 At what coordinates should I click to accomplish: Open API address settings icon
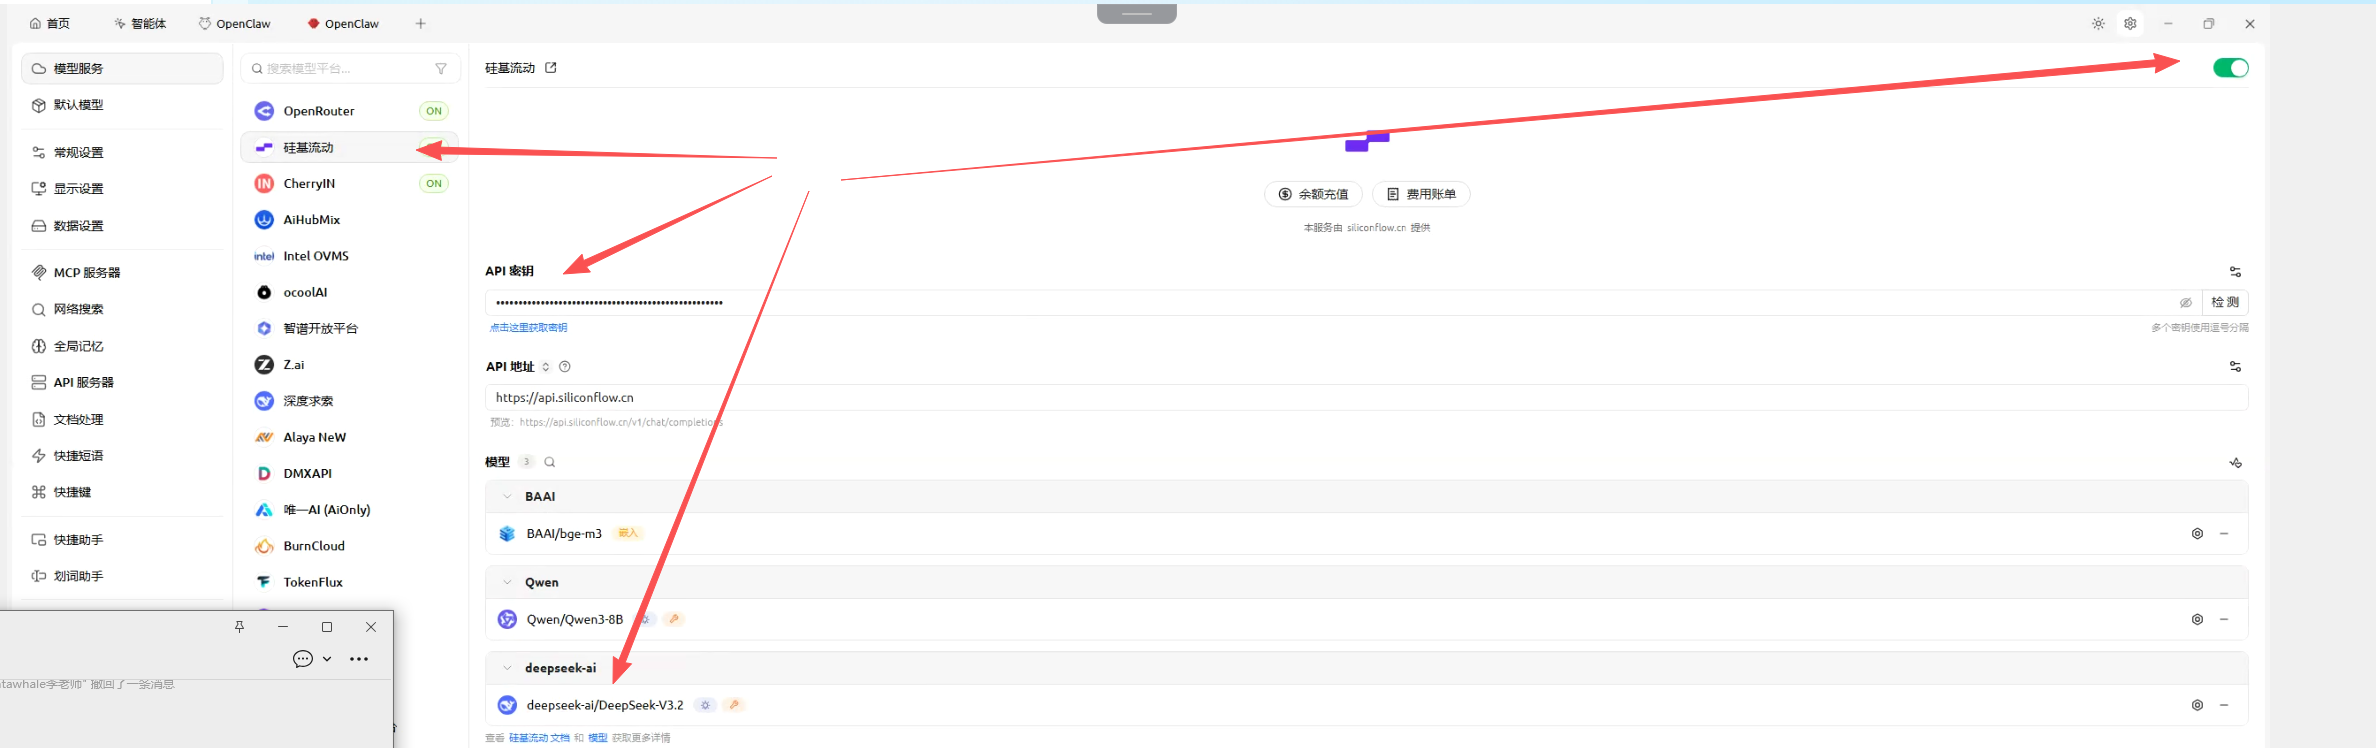click(2235, 367)
